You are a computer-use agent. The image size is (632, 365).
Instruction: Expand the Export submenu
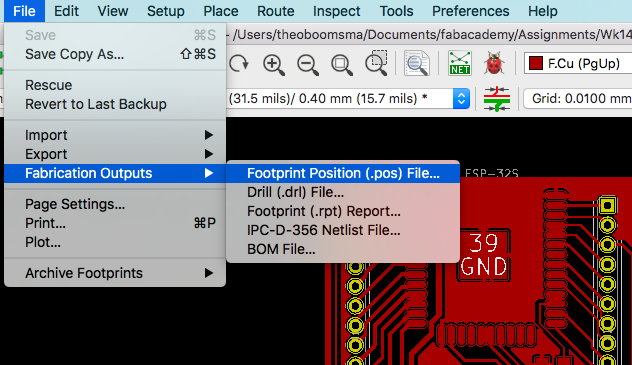pyautogui.click(x=115, y=154)
